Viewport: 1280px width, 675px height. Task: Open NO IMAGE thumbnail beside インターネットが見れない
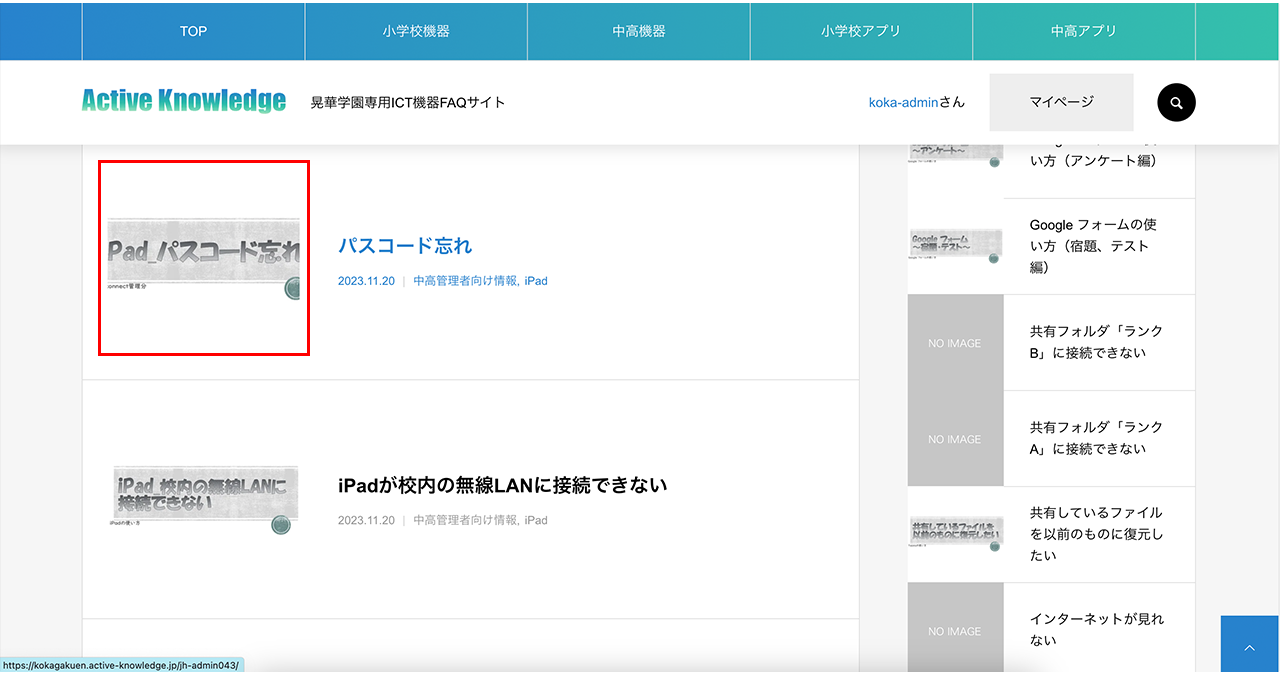coord(955,631)
